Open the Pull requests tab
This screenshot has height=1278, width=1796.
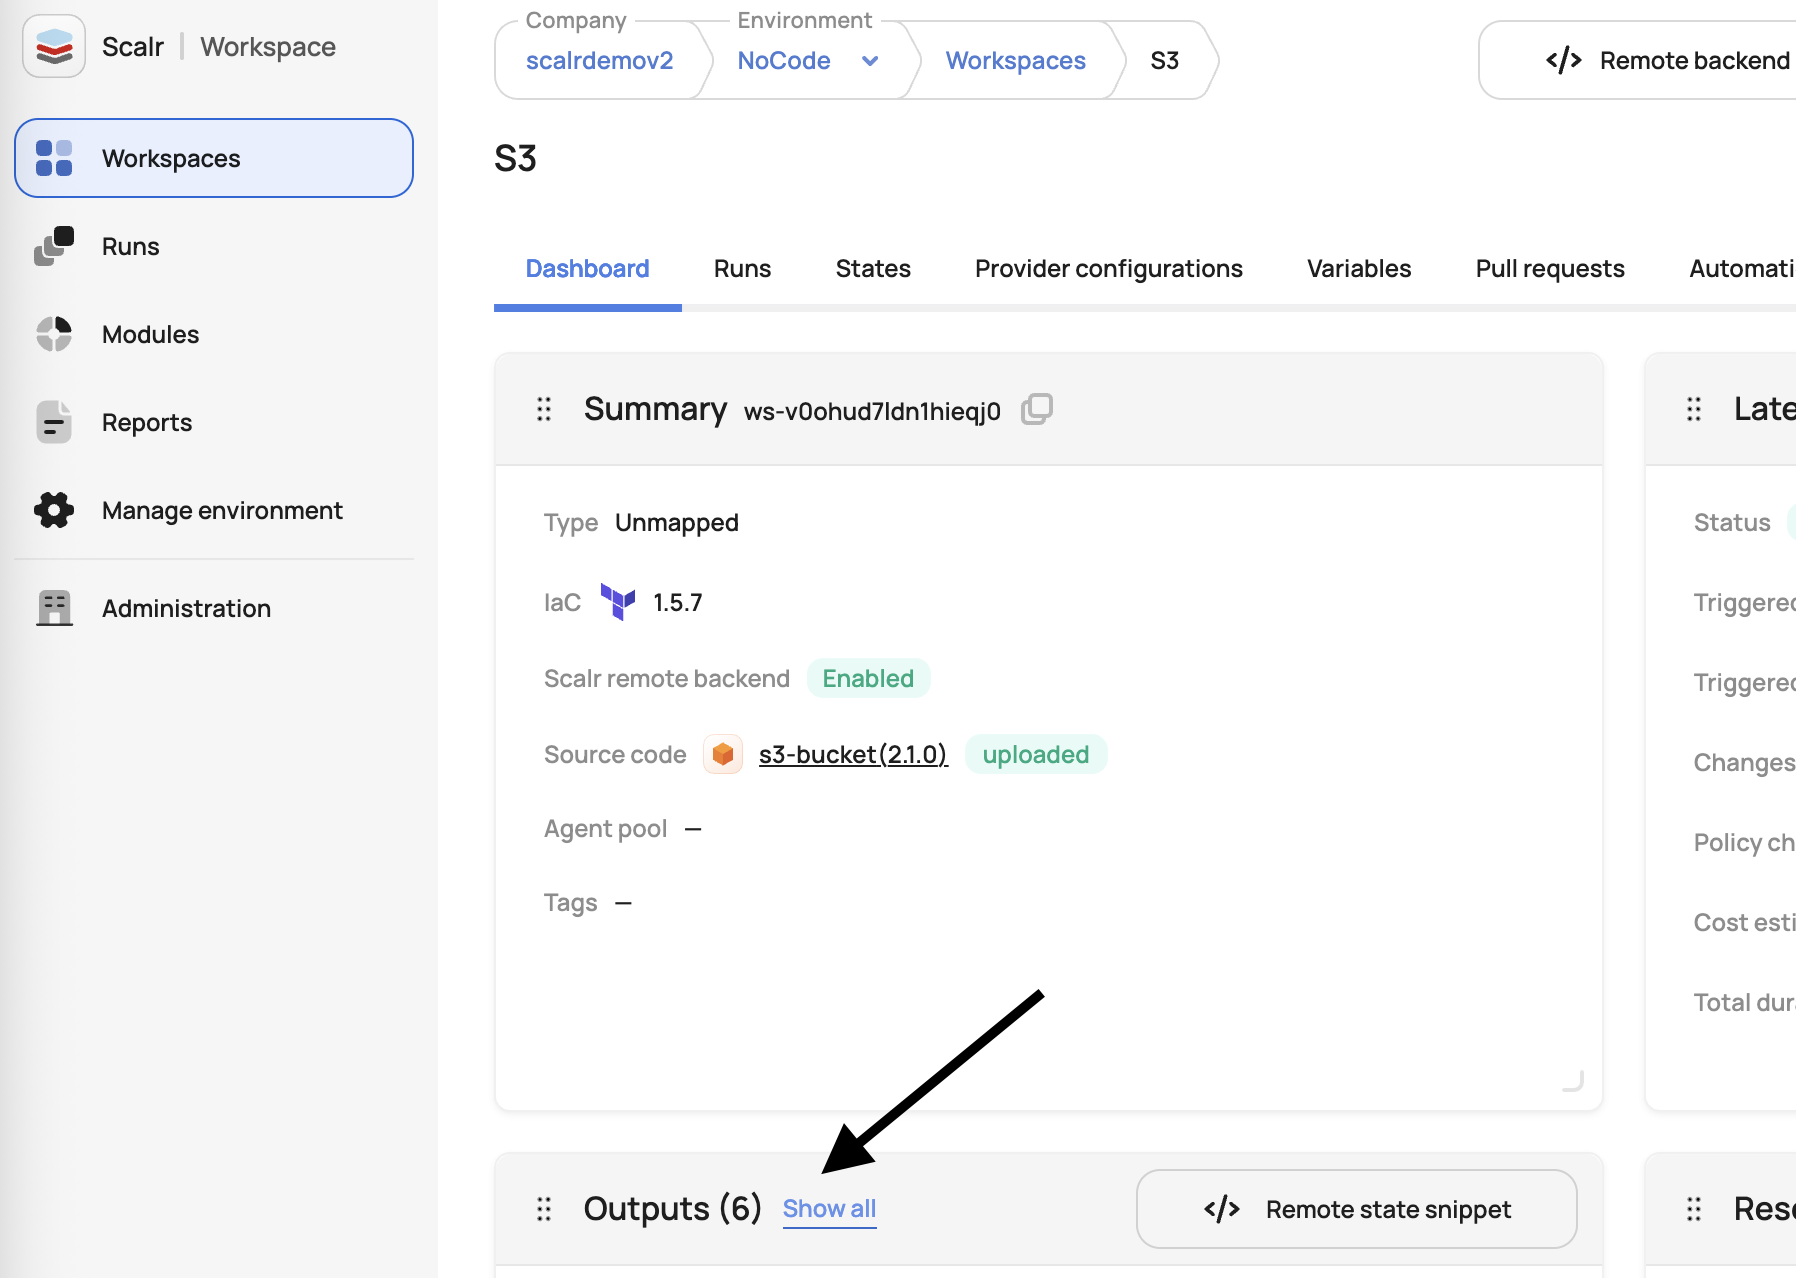point(1550,268)
